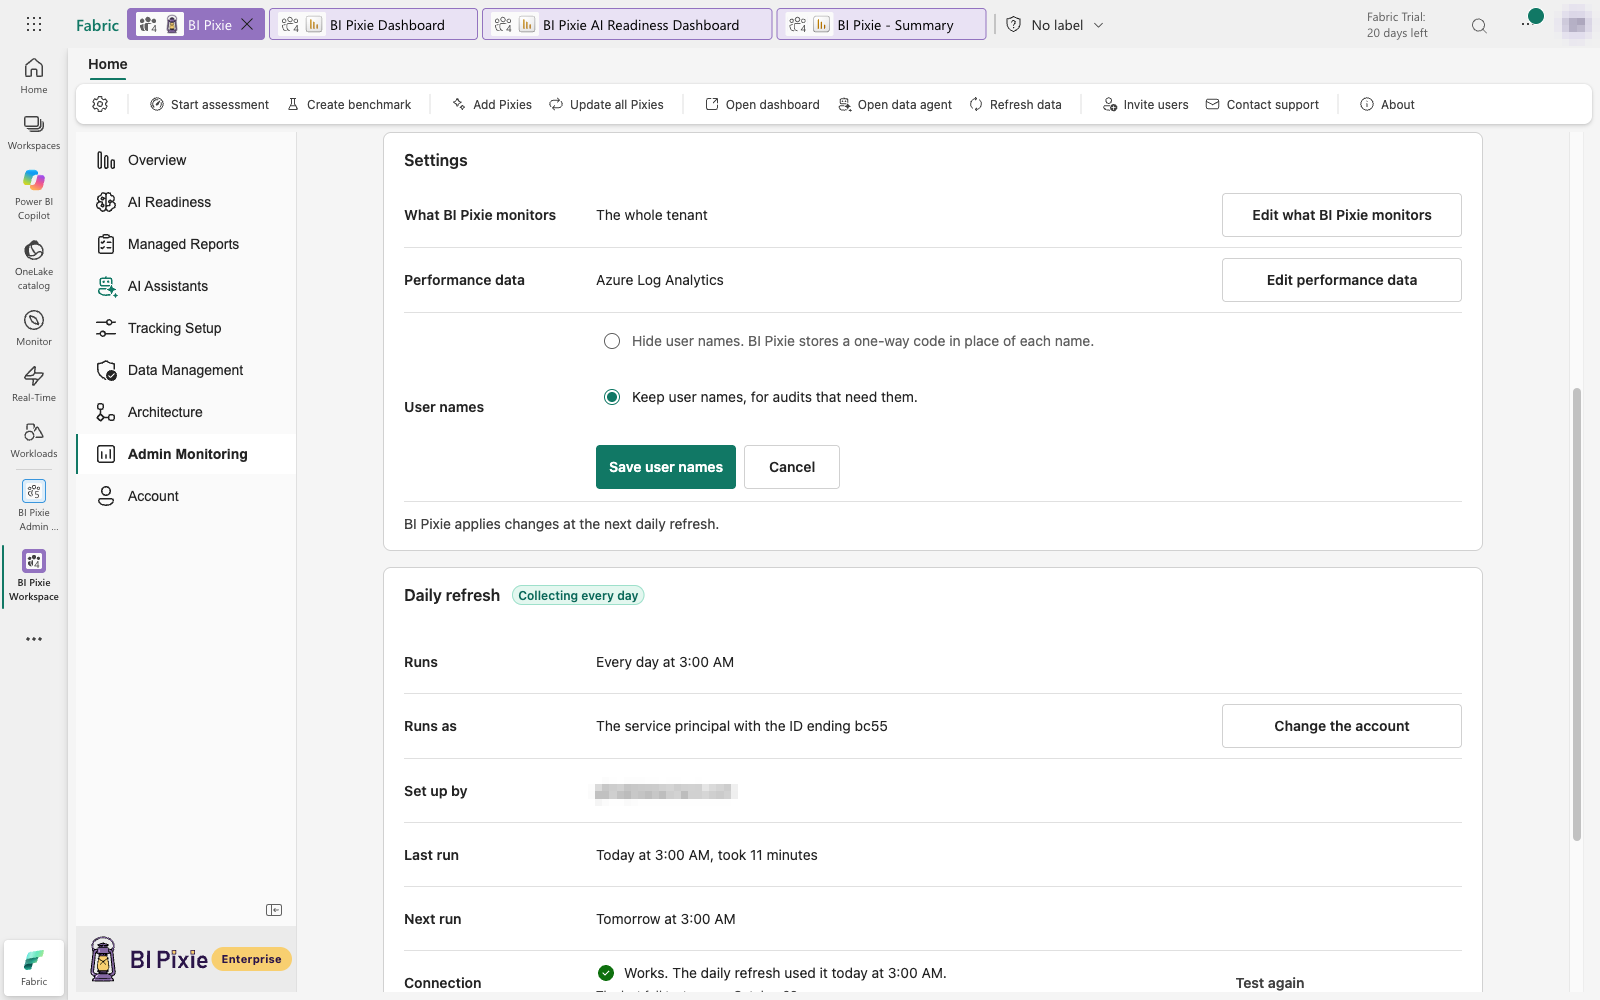
Task: Open Power BI Copilot
Action: tap(34, 194)
